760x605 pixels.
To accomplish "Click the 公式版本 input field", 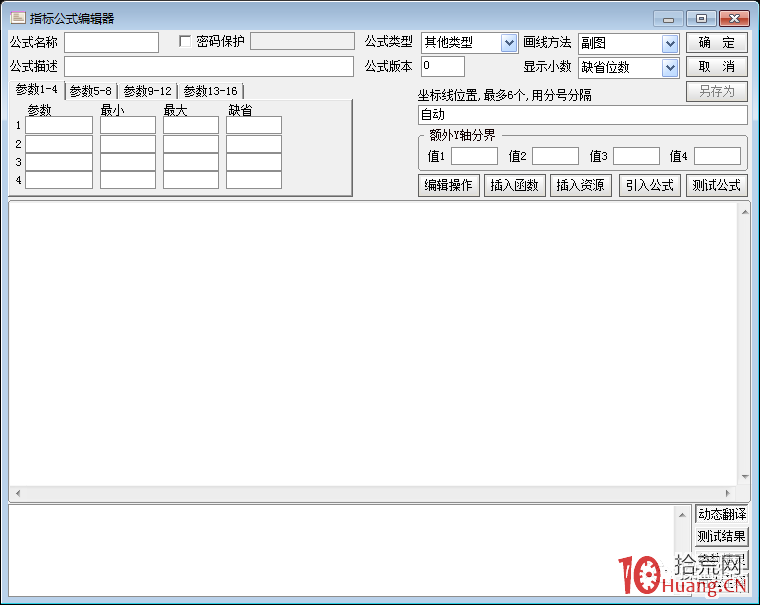I will click(x=443, y=66).
